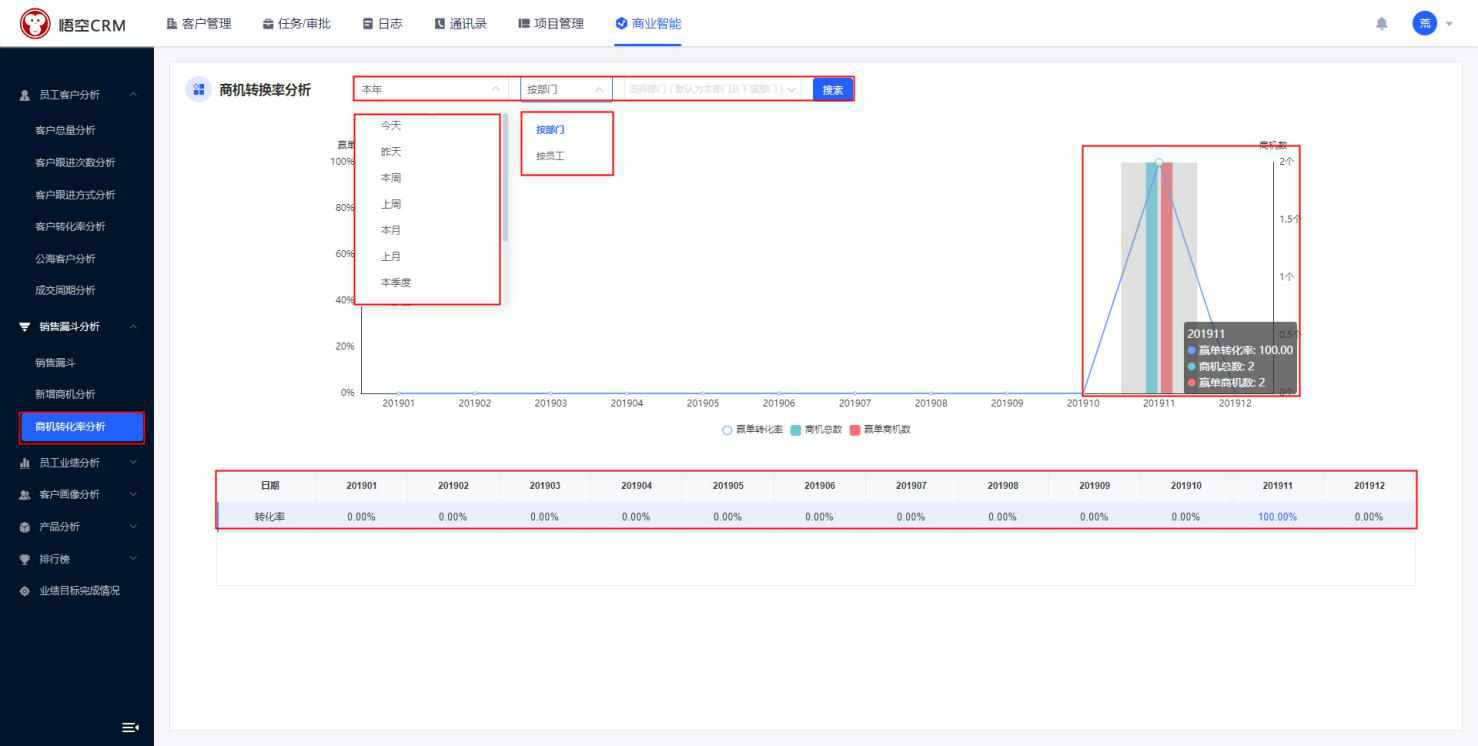Open the 按部门 grouping dropdown
Screen dimensions: 1478x746
[x=566, y=89]
